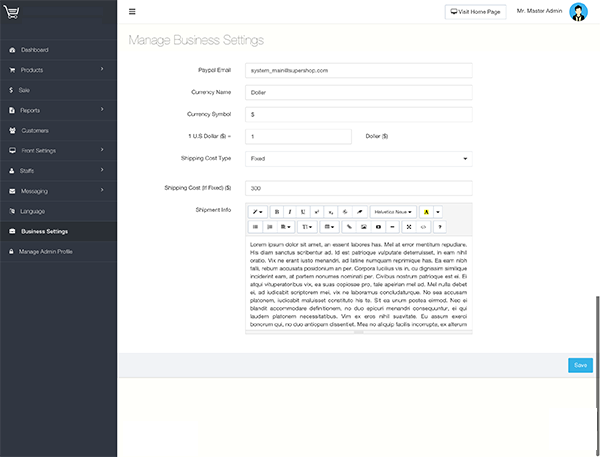600x457 pixels.
Task: Open Dashboard from sidebar
Action: point(58,50)
